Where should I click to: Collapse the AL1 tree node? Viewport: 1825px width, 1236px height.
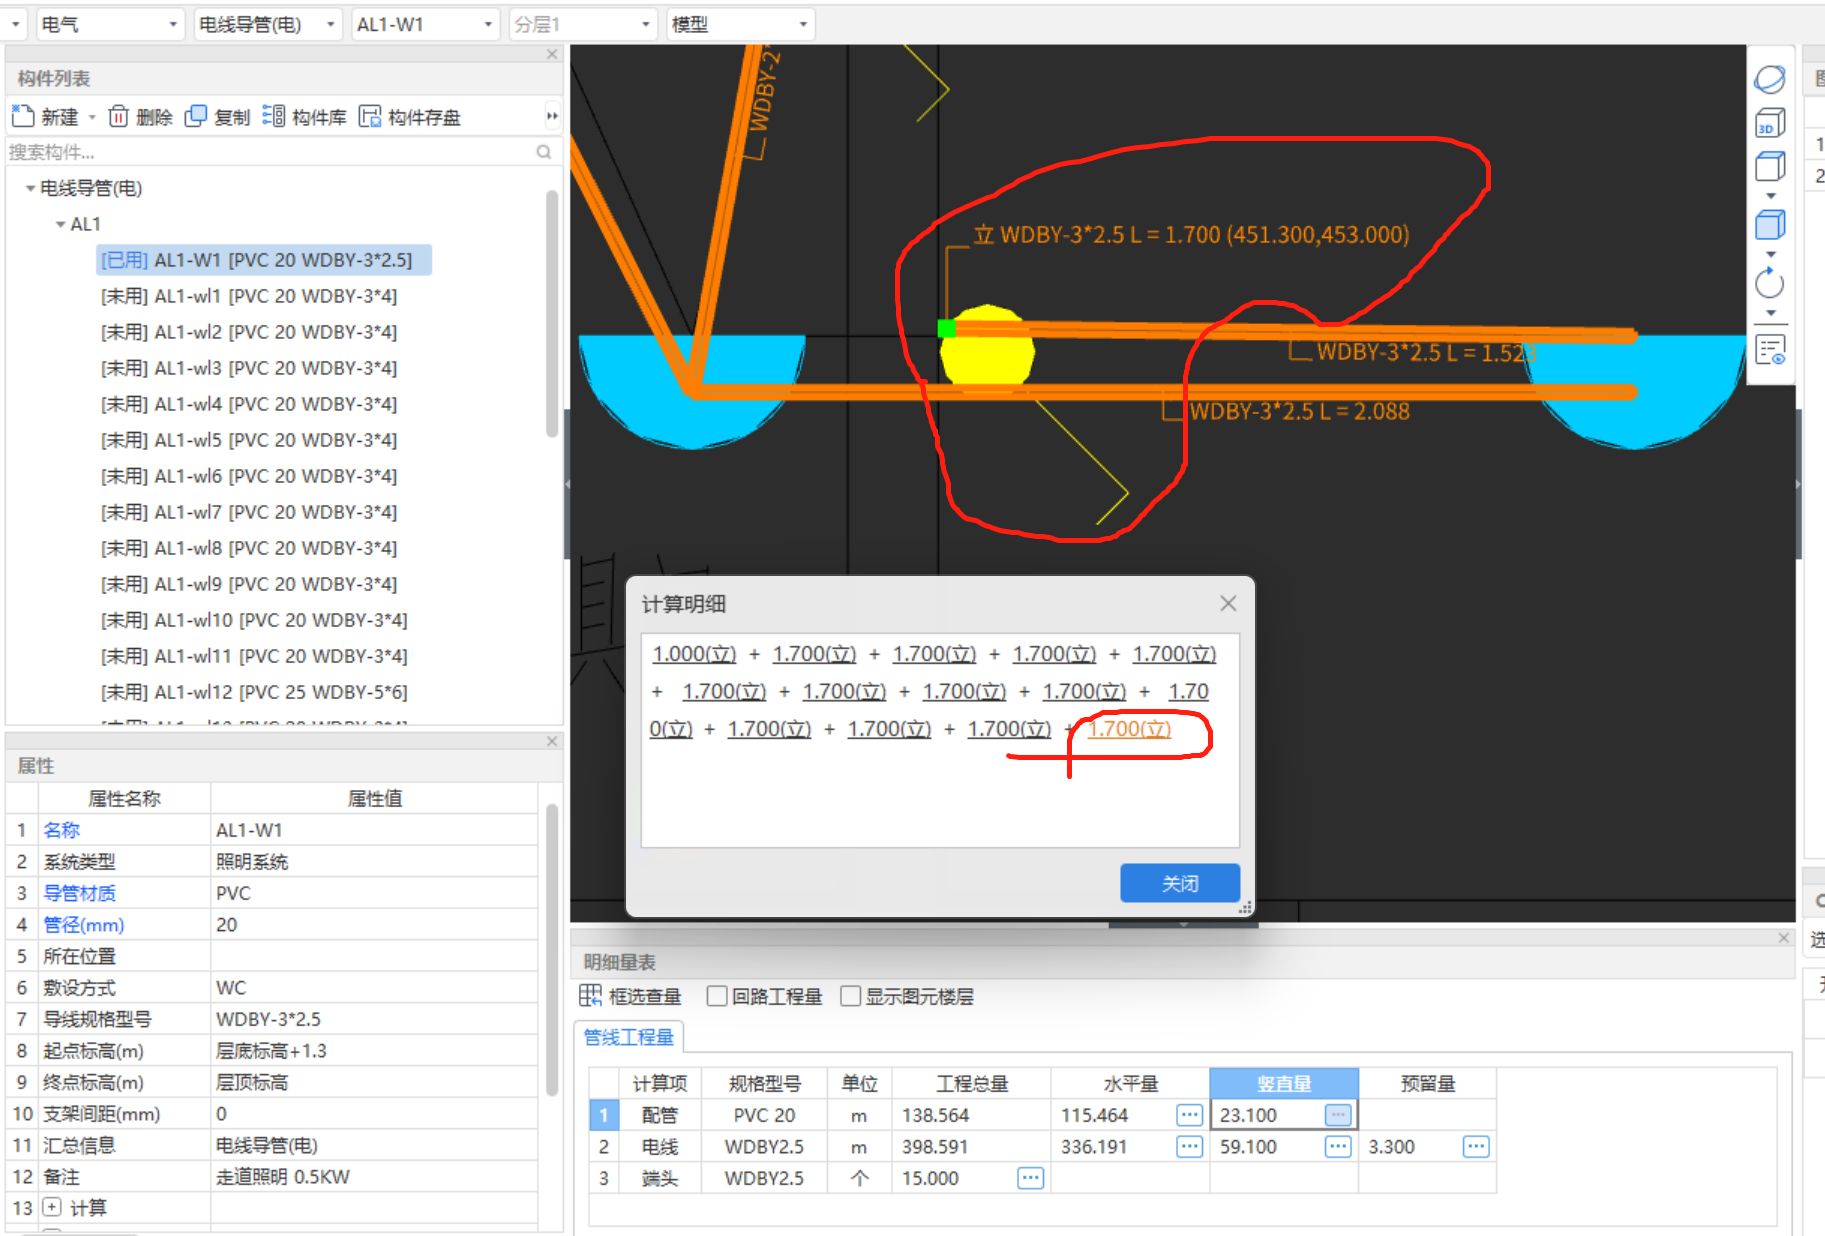(60, 224)
